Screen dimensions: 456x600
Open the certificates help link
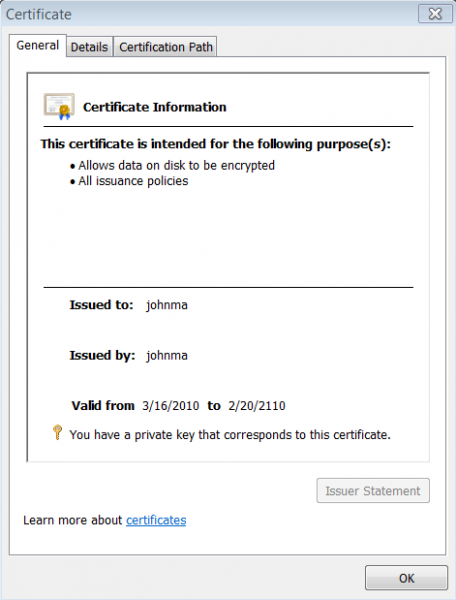coord(156,520)
